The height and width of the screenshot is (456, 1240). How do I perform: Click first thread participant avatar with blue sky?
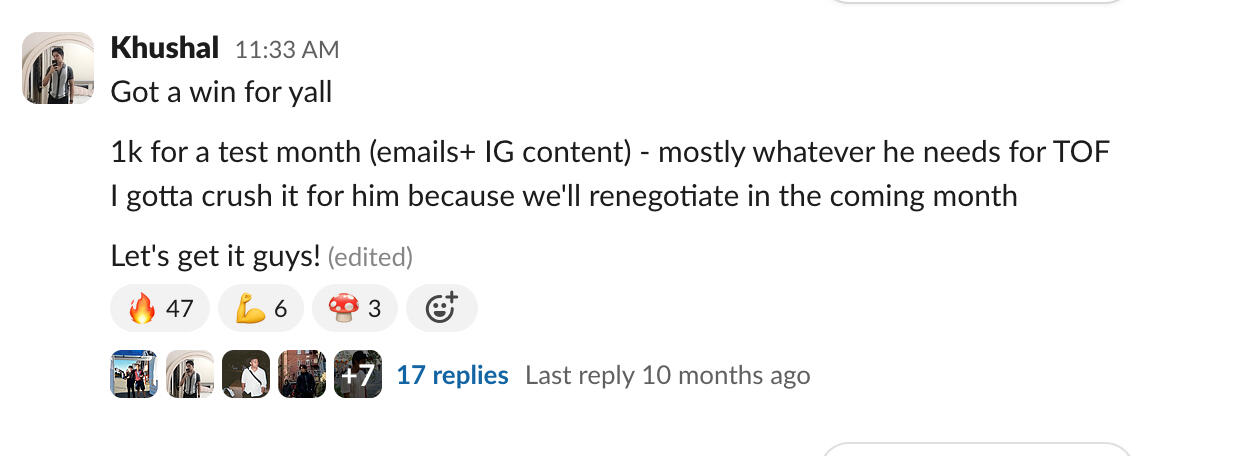[134, 375]
